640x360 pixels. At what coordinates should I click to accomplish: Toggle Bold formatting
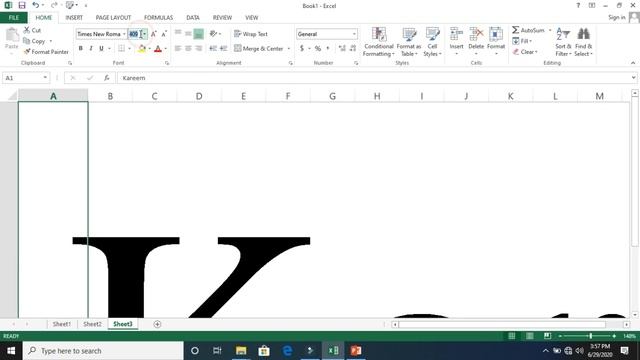point(80,49)
